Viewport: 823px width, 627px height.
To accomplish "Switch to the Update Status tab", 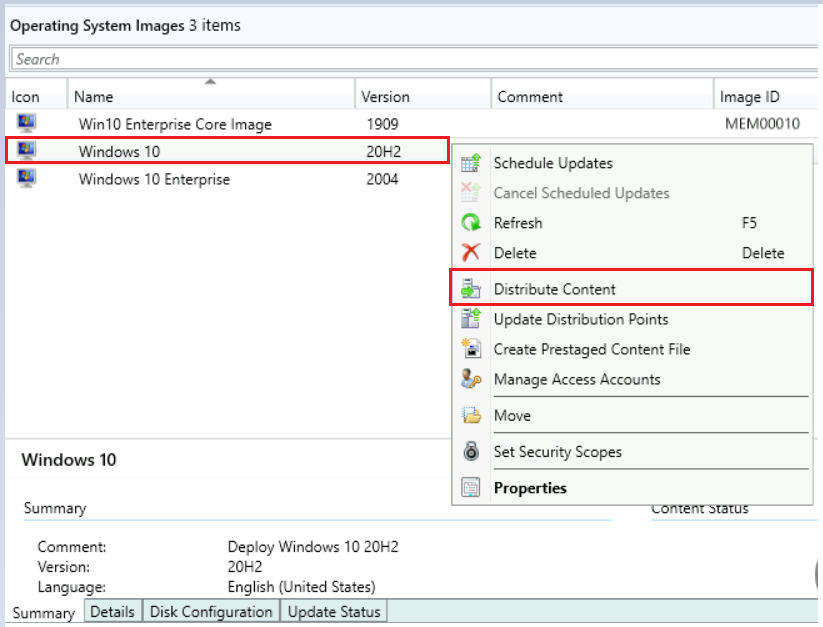I will [x=334, y=612].
